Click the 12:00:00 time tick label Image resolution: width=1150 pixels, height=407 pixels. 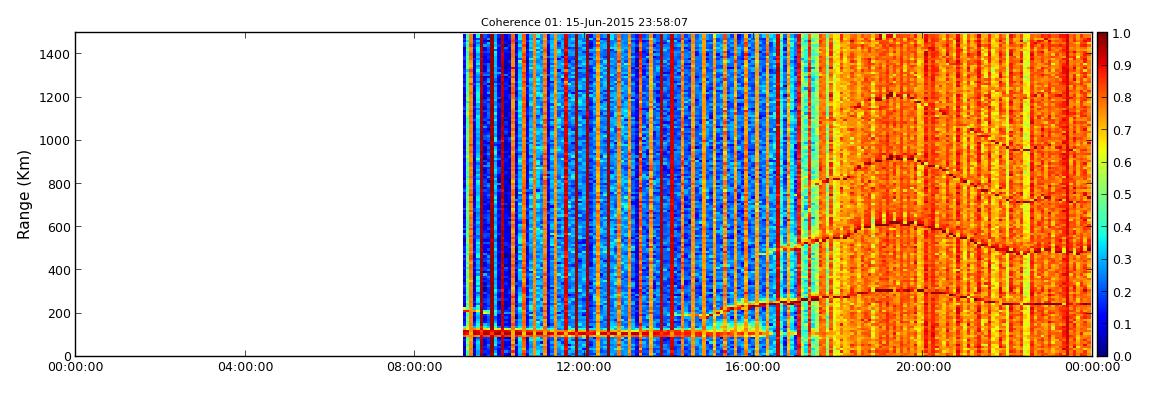pos(584,367)
